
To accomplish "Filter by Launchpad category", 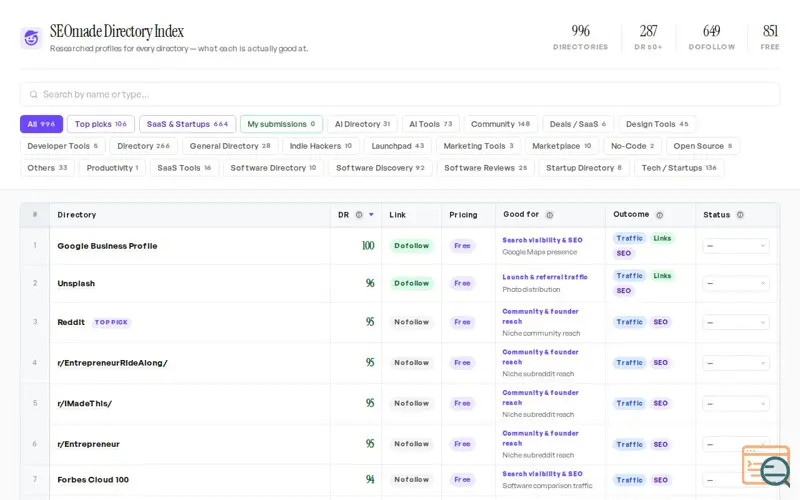I will point(398,146).
